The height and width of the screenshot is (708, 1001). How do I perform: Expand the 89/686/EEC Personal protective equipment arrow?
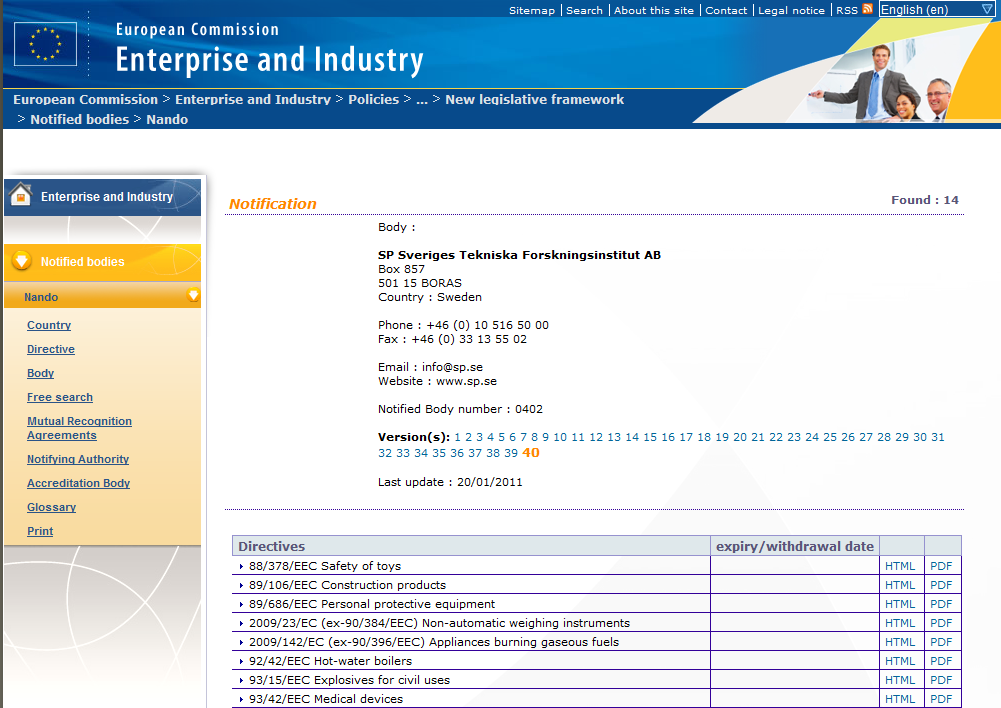(x=241, y=605)
